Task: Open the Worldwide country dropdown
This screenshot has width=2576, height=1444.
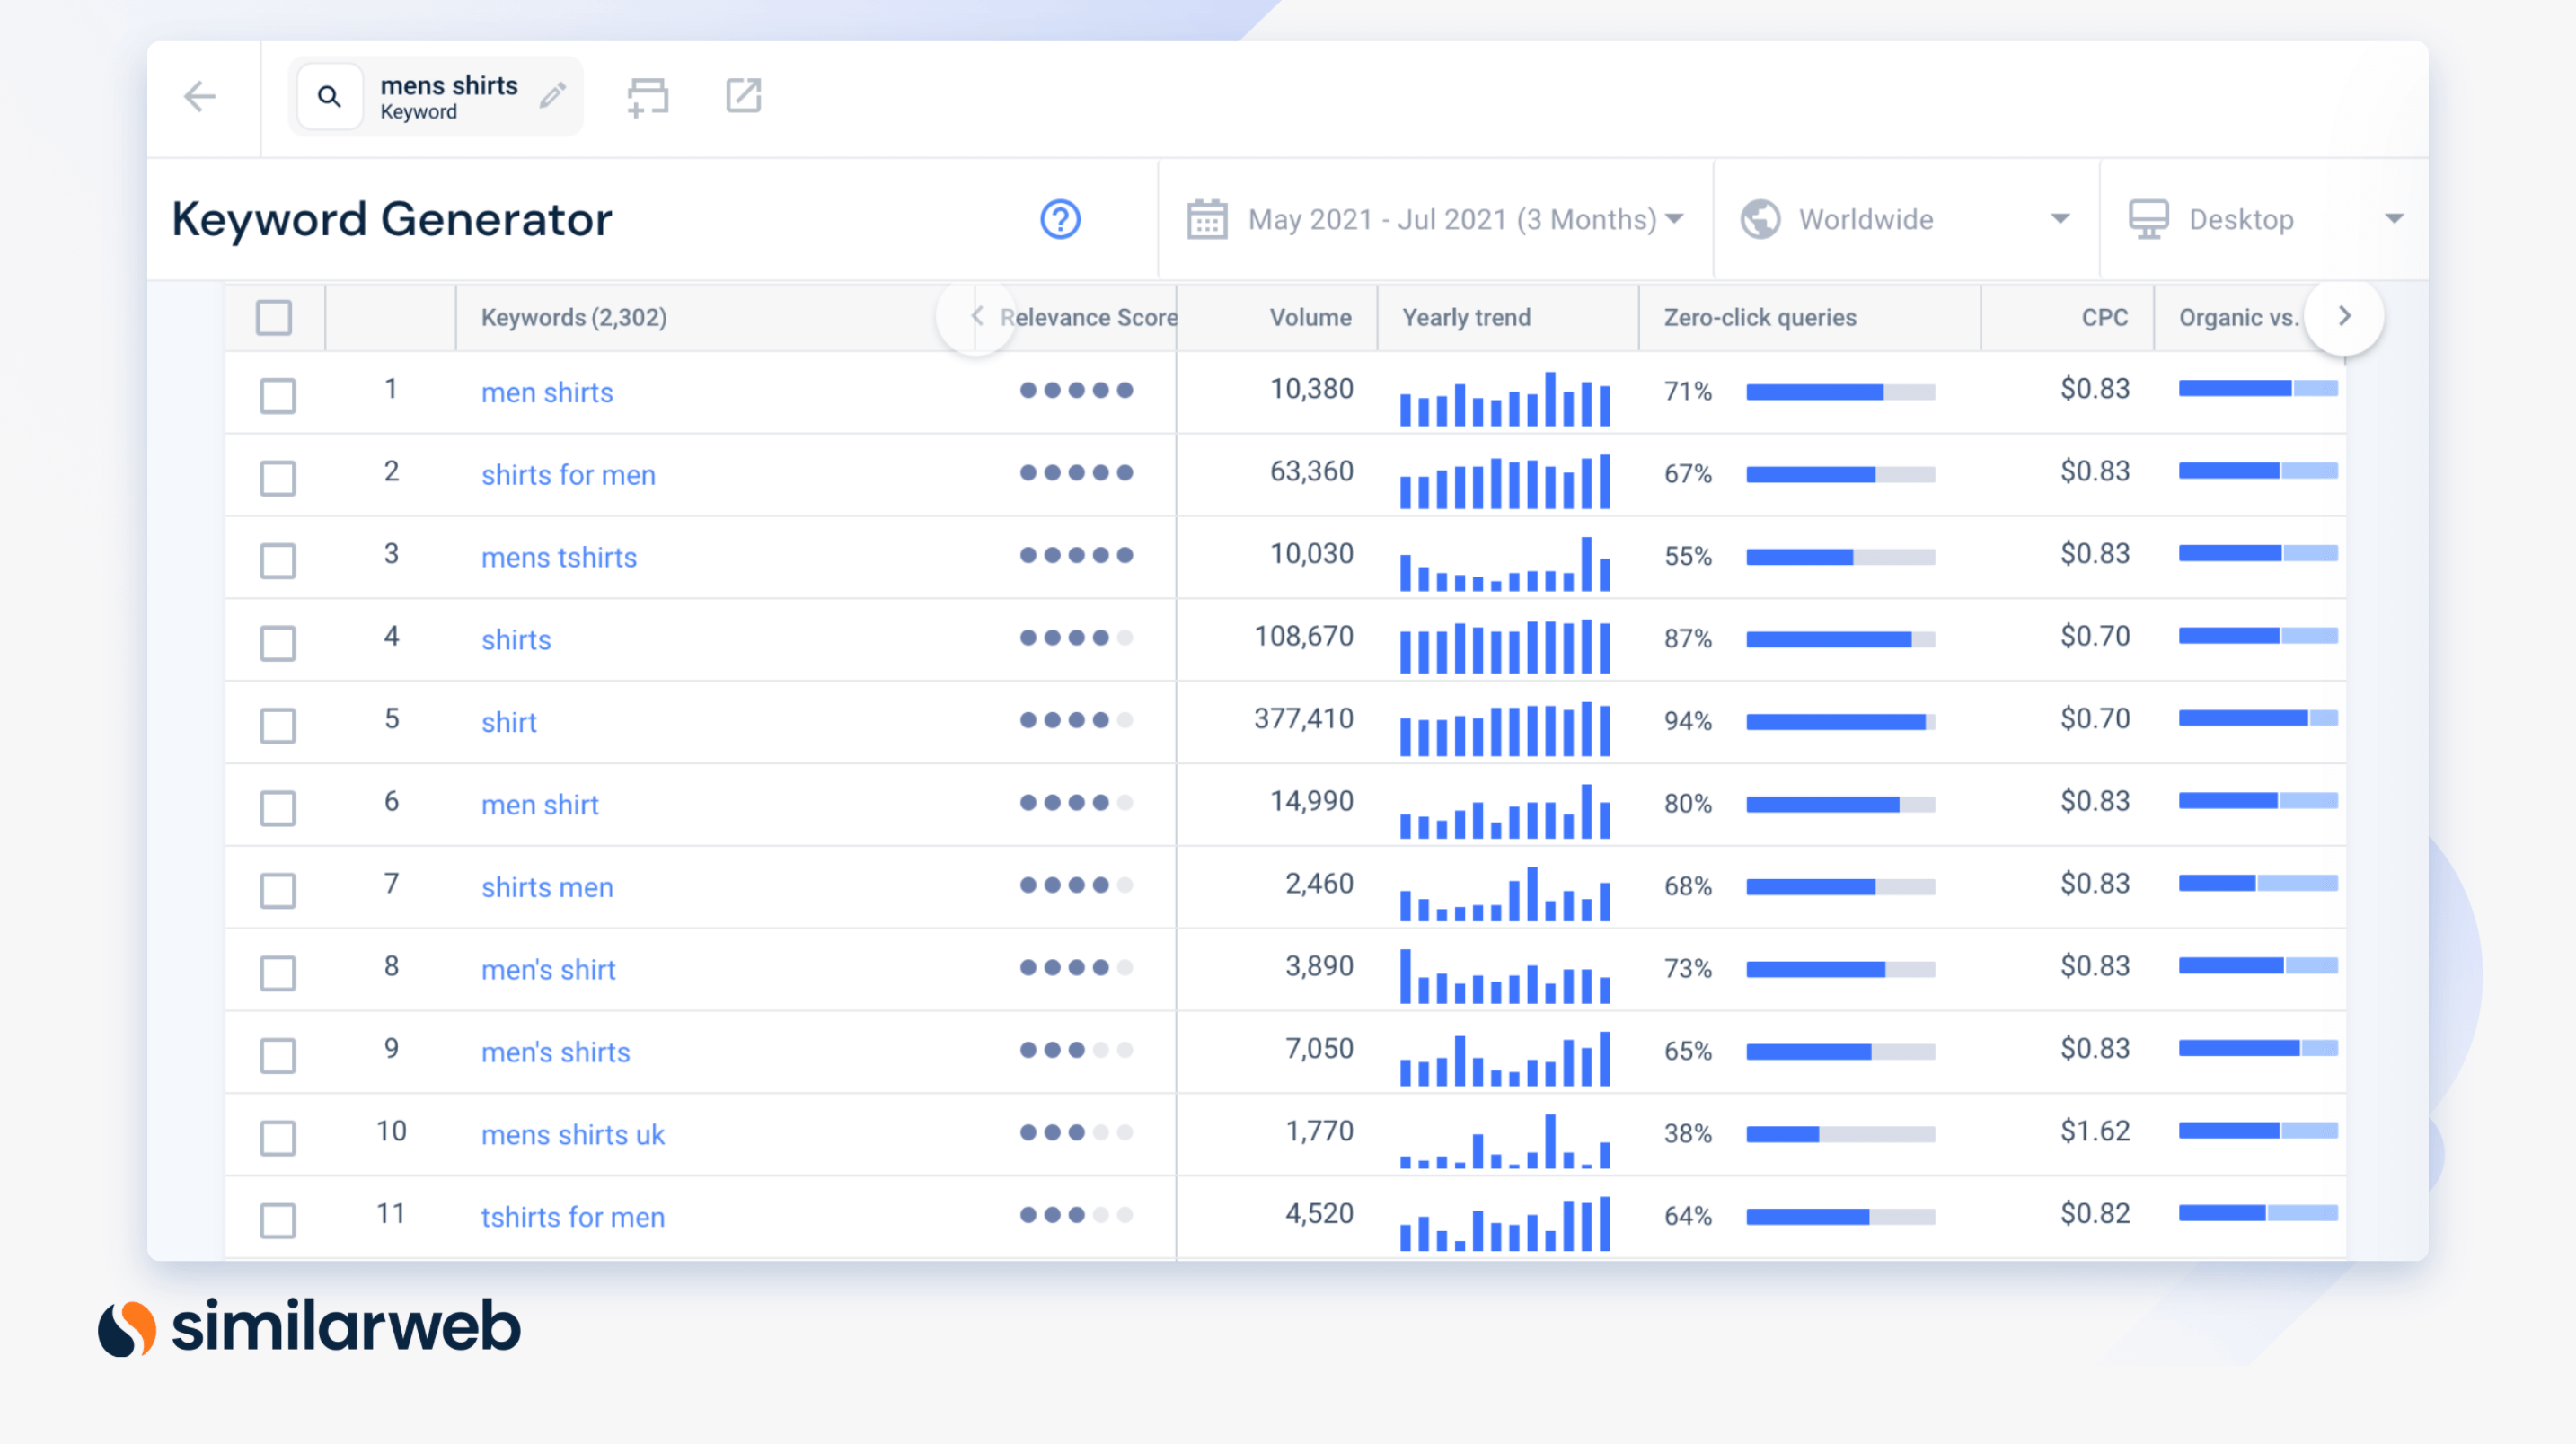Action: coord(1905,219)
